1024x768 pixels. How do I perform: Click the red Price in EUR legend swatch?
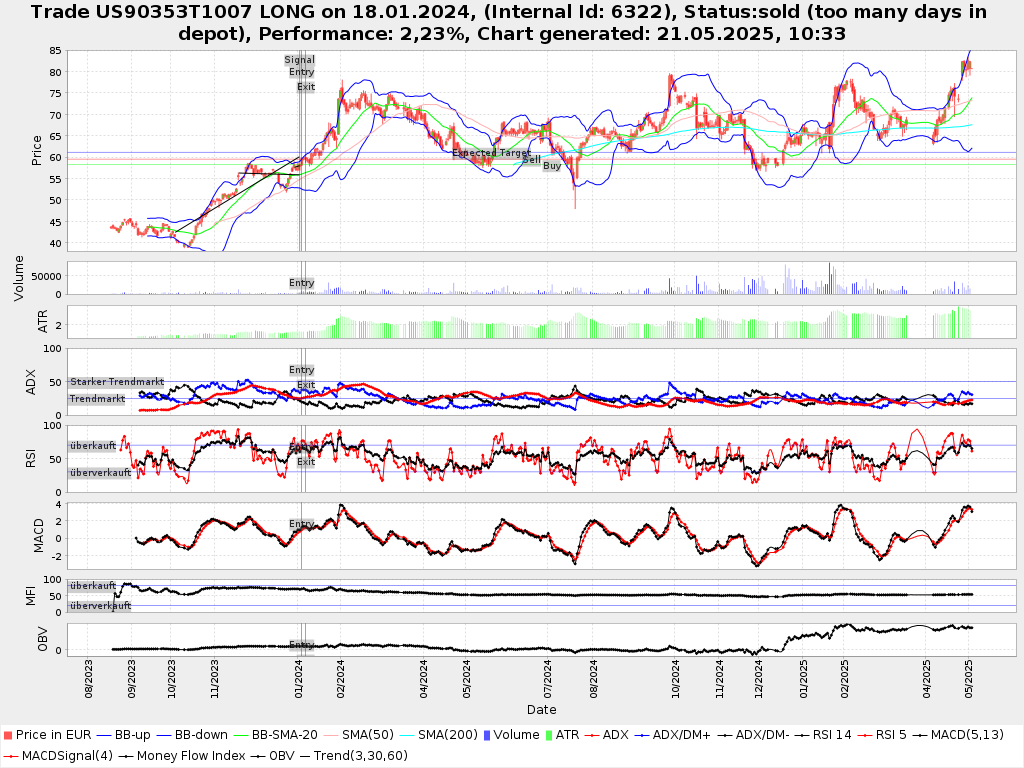[8, 735]
